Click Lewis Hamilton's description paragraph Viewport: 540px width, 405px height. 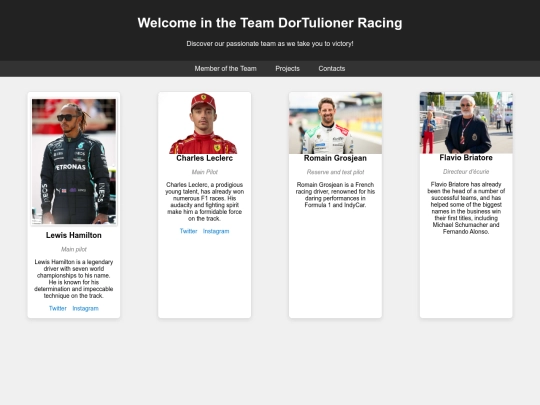pyautogui.click(x=74, y=279)
